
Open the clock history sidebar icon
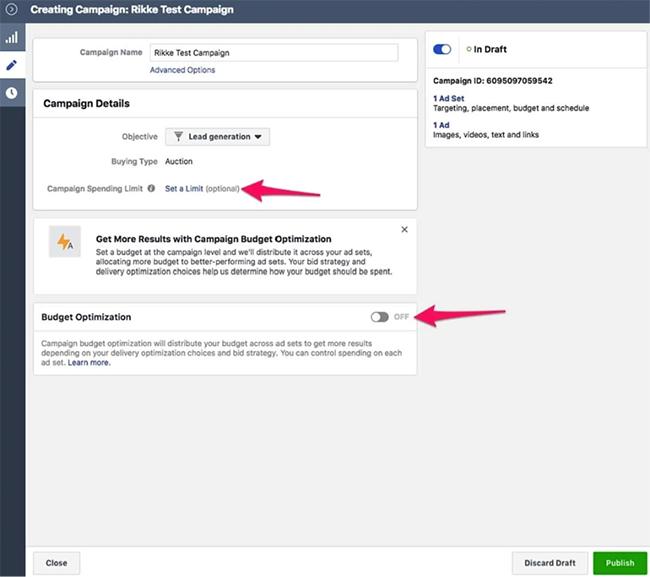pos(12,92)
